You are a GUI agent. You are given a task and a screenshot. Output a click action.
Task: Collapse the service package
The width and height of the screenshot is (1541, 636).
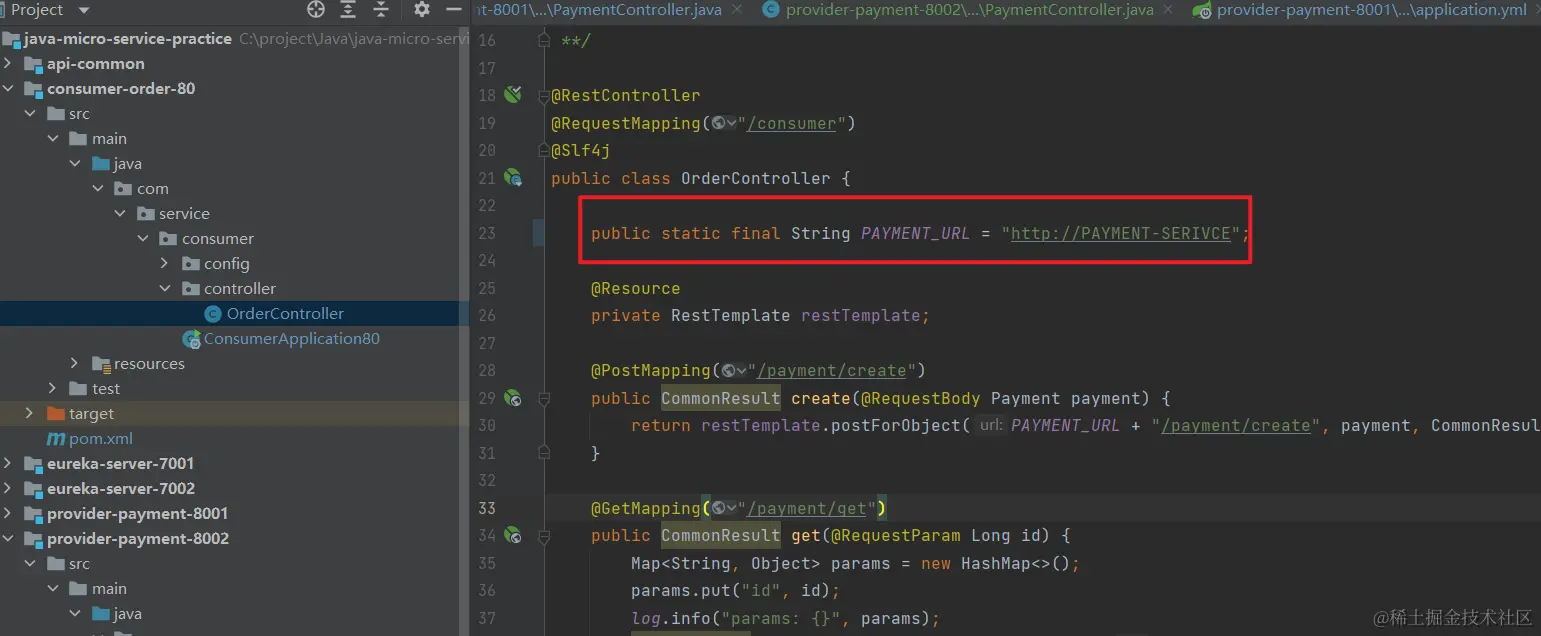(120, 214)
